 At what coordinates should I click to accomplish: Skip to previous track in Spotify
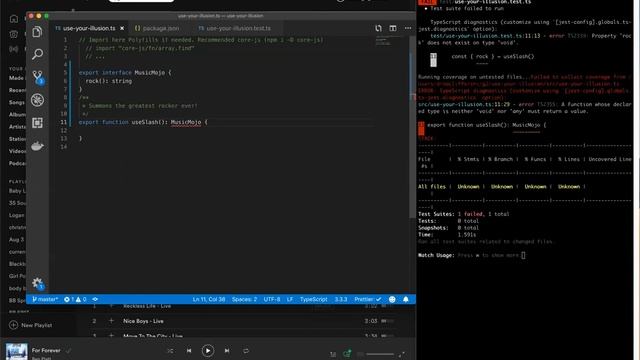(x=189, y=351)
